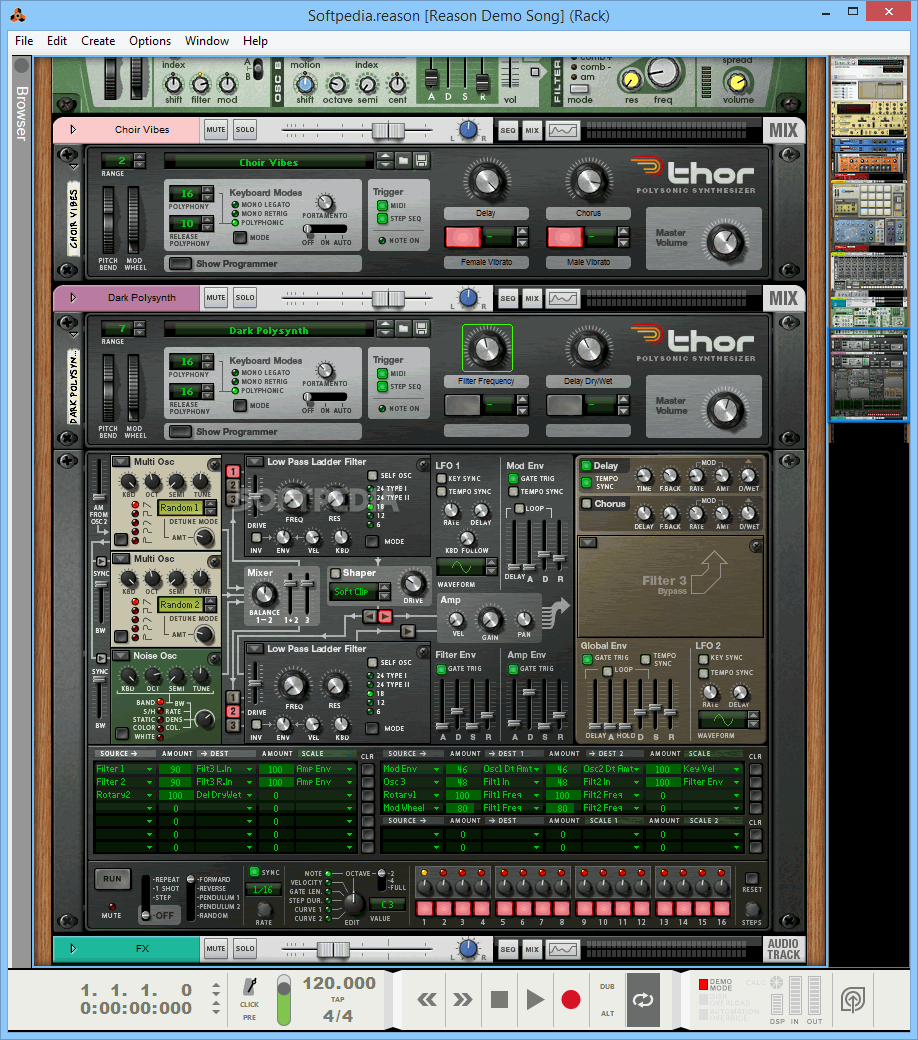Click TAP tempo label
This screenshot has height=1040, width=918.
pos(338,999)
